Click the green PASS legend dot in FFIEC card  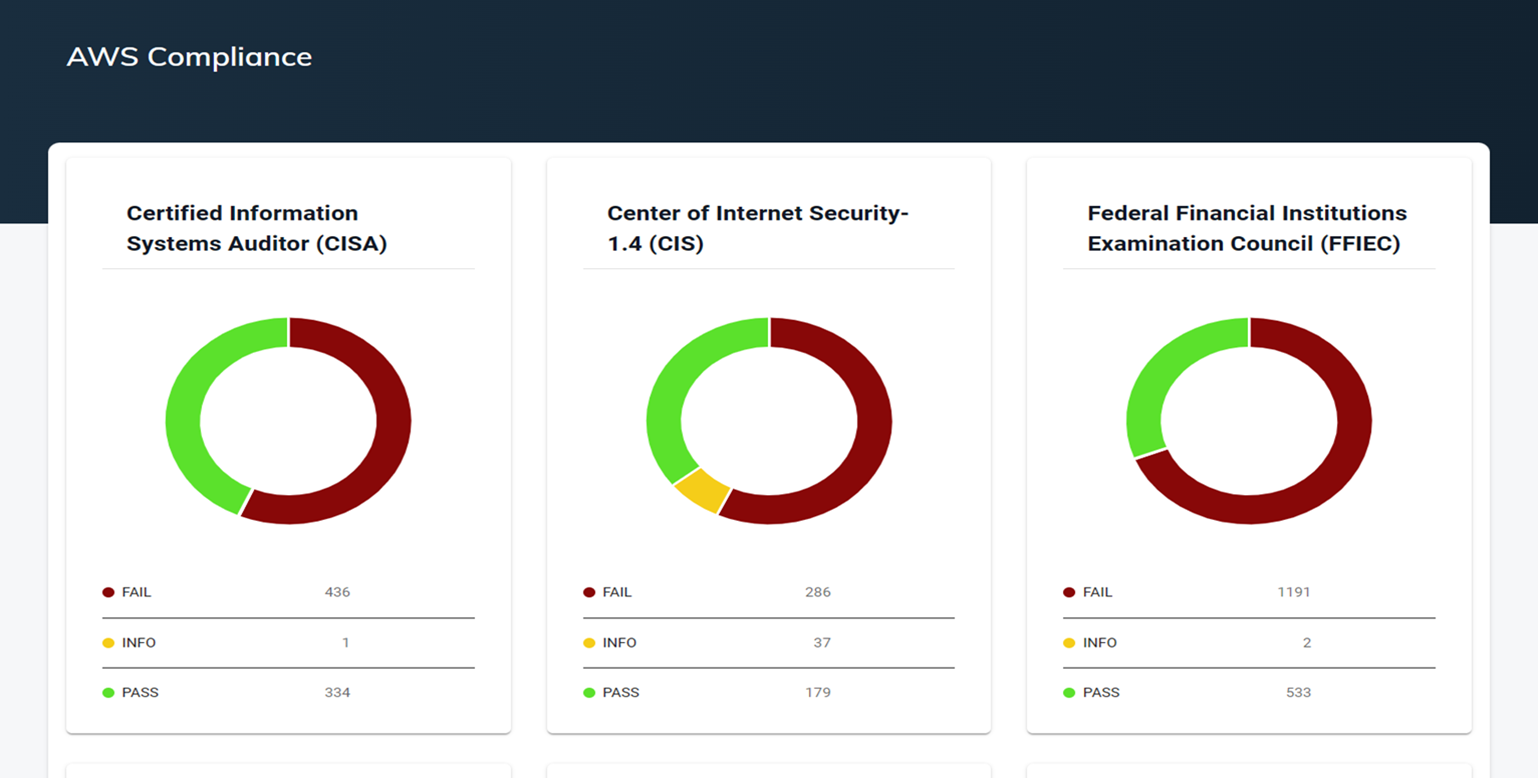pyautogui.click(x=1069, y=692)
